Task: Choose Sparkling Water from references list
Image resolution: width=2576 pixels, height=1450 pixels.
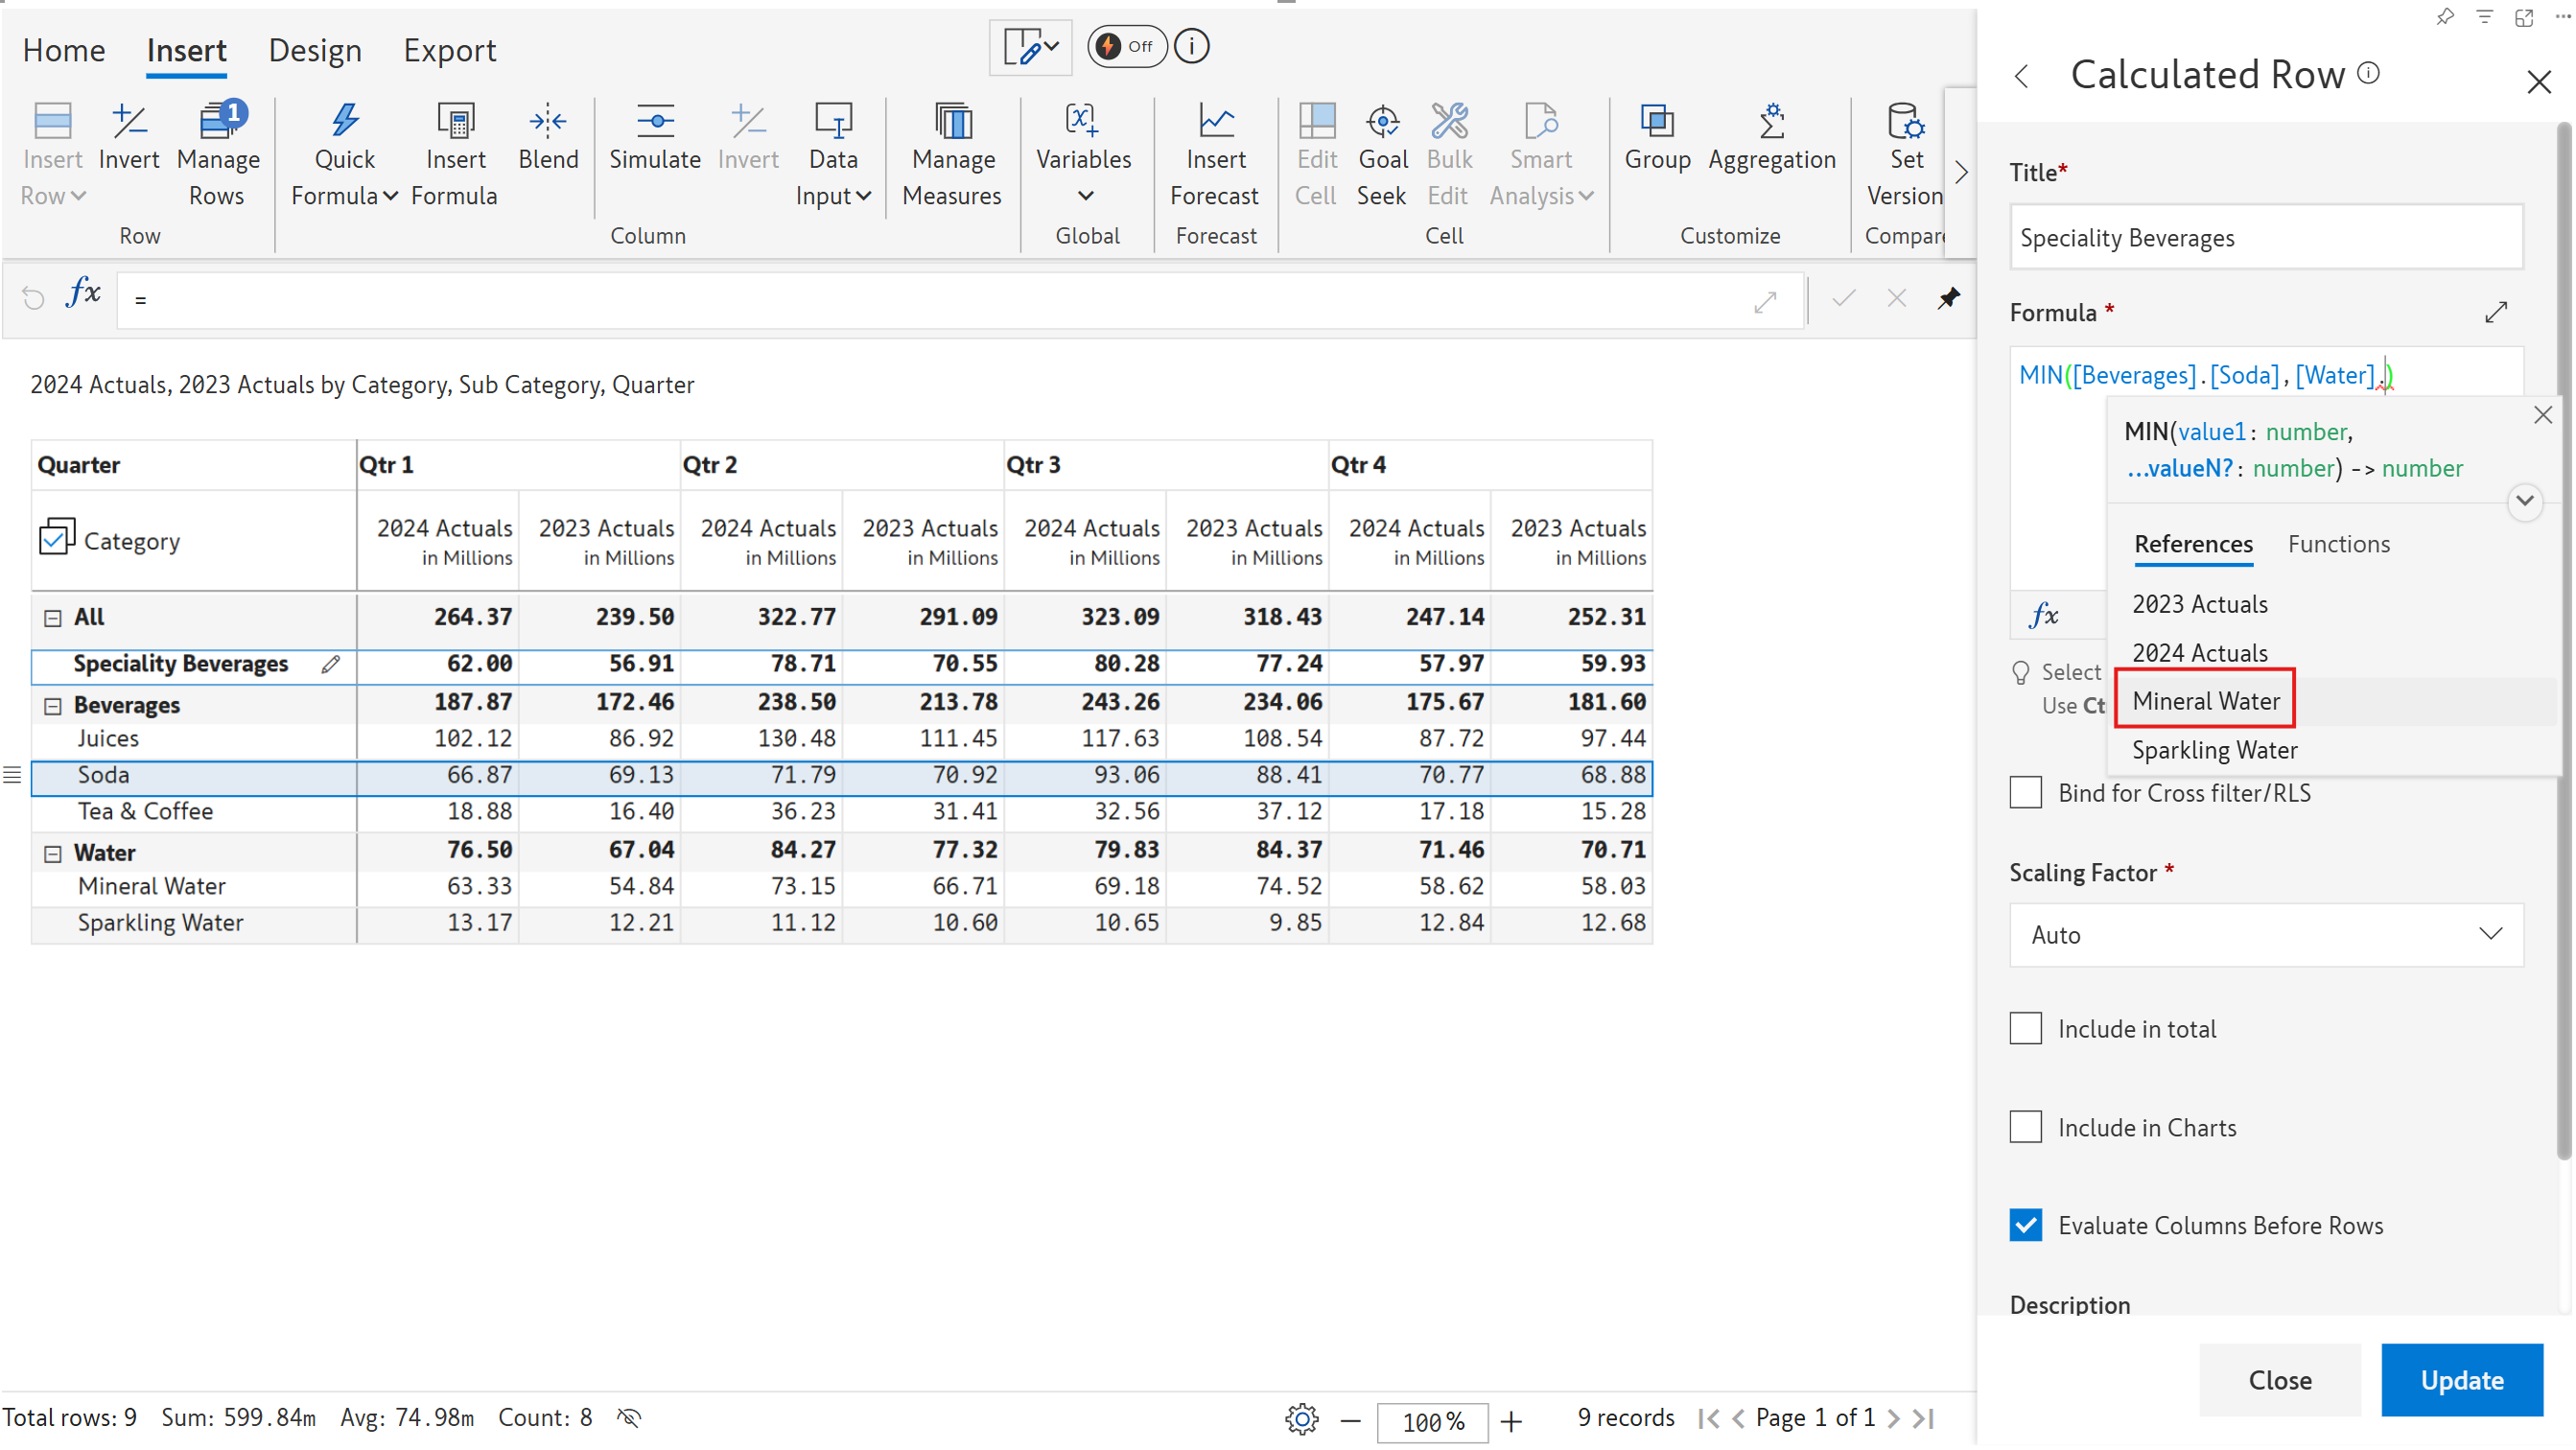Action: [x=2214, y=750]
